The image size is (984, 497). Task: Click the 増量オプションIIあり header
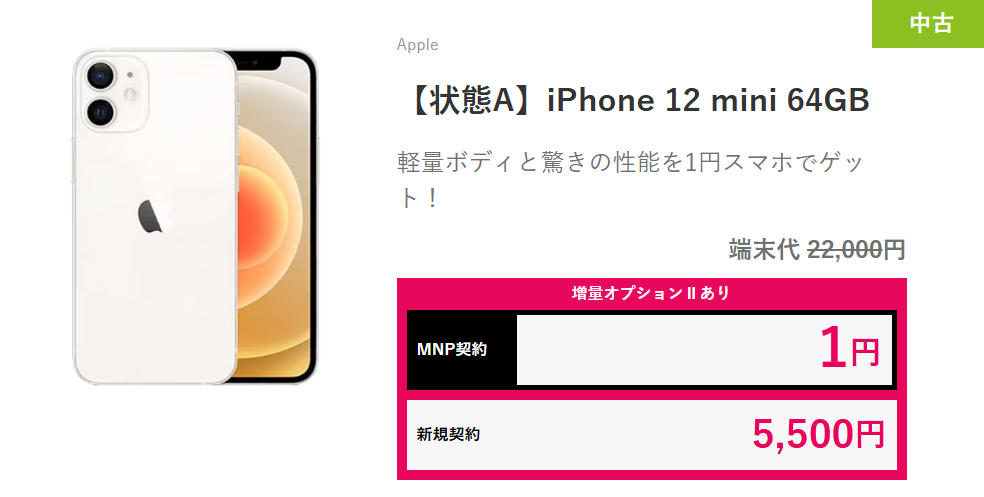point(651,293)
